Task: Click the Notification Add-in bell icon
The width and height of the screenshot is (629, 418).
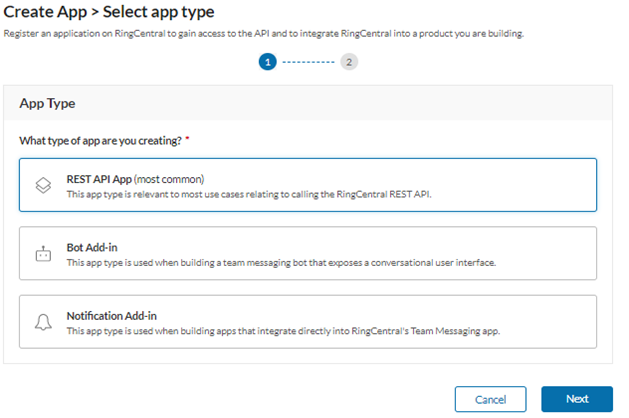Action: [x=43, y=322]
